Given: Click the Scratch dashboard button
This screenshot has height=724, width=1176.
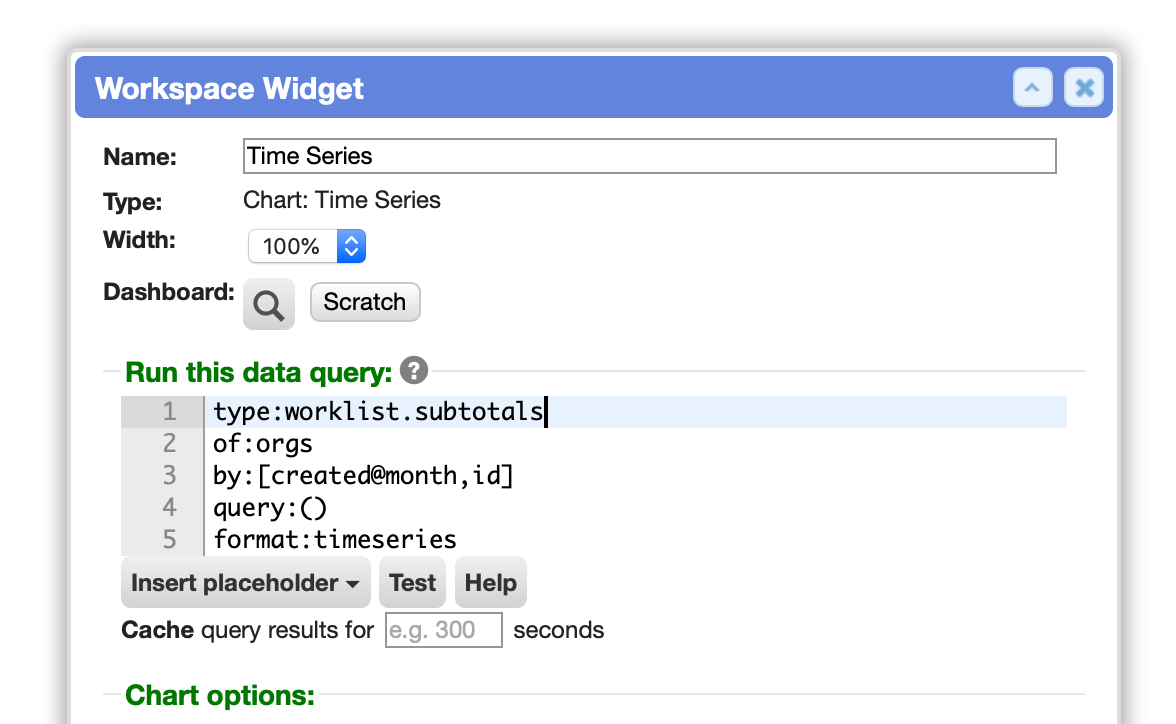Looking at the screenshot, I should (364, 302).
